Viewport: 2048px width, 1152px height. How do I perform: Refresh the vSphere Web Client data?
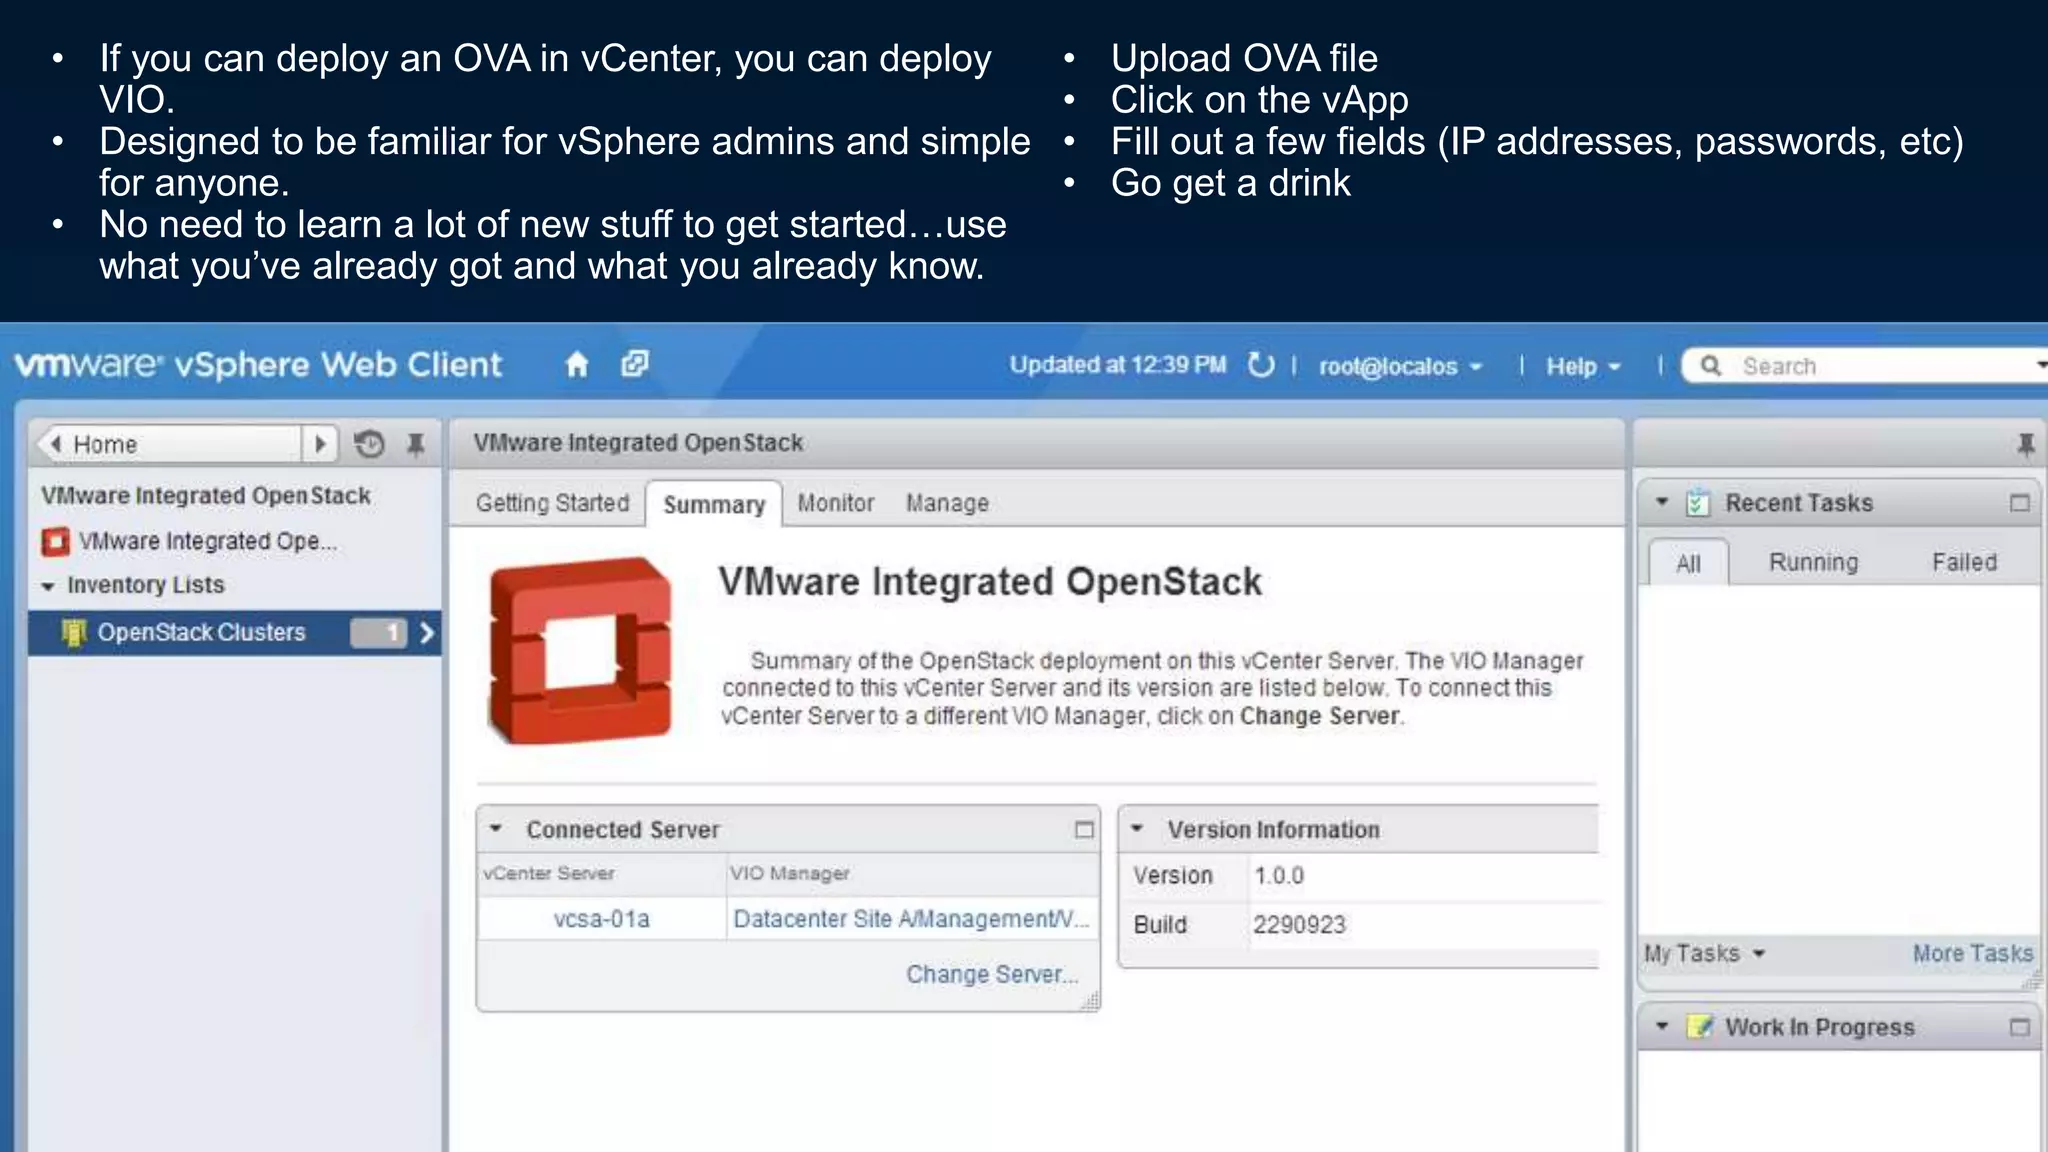[1261, 365]
